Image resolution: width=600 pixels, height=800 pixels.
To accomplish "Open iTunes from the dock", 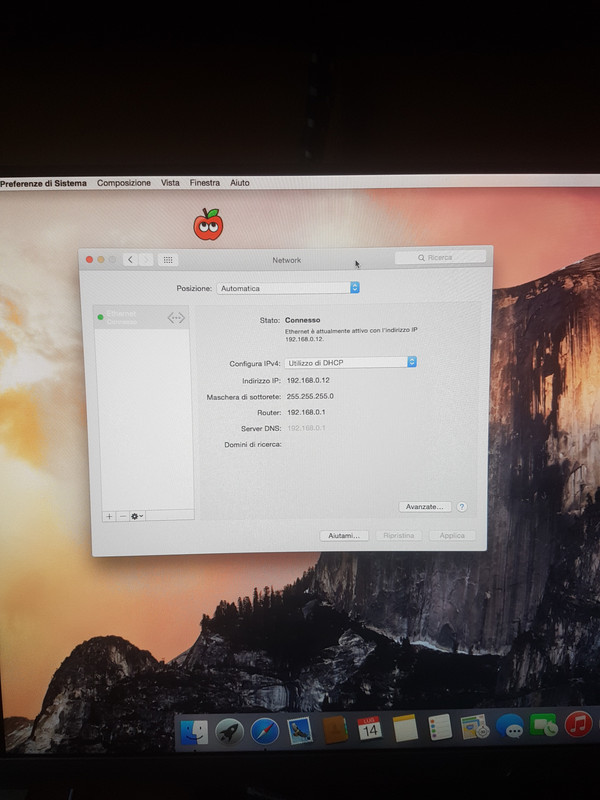I will click(x=578, y=723).
